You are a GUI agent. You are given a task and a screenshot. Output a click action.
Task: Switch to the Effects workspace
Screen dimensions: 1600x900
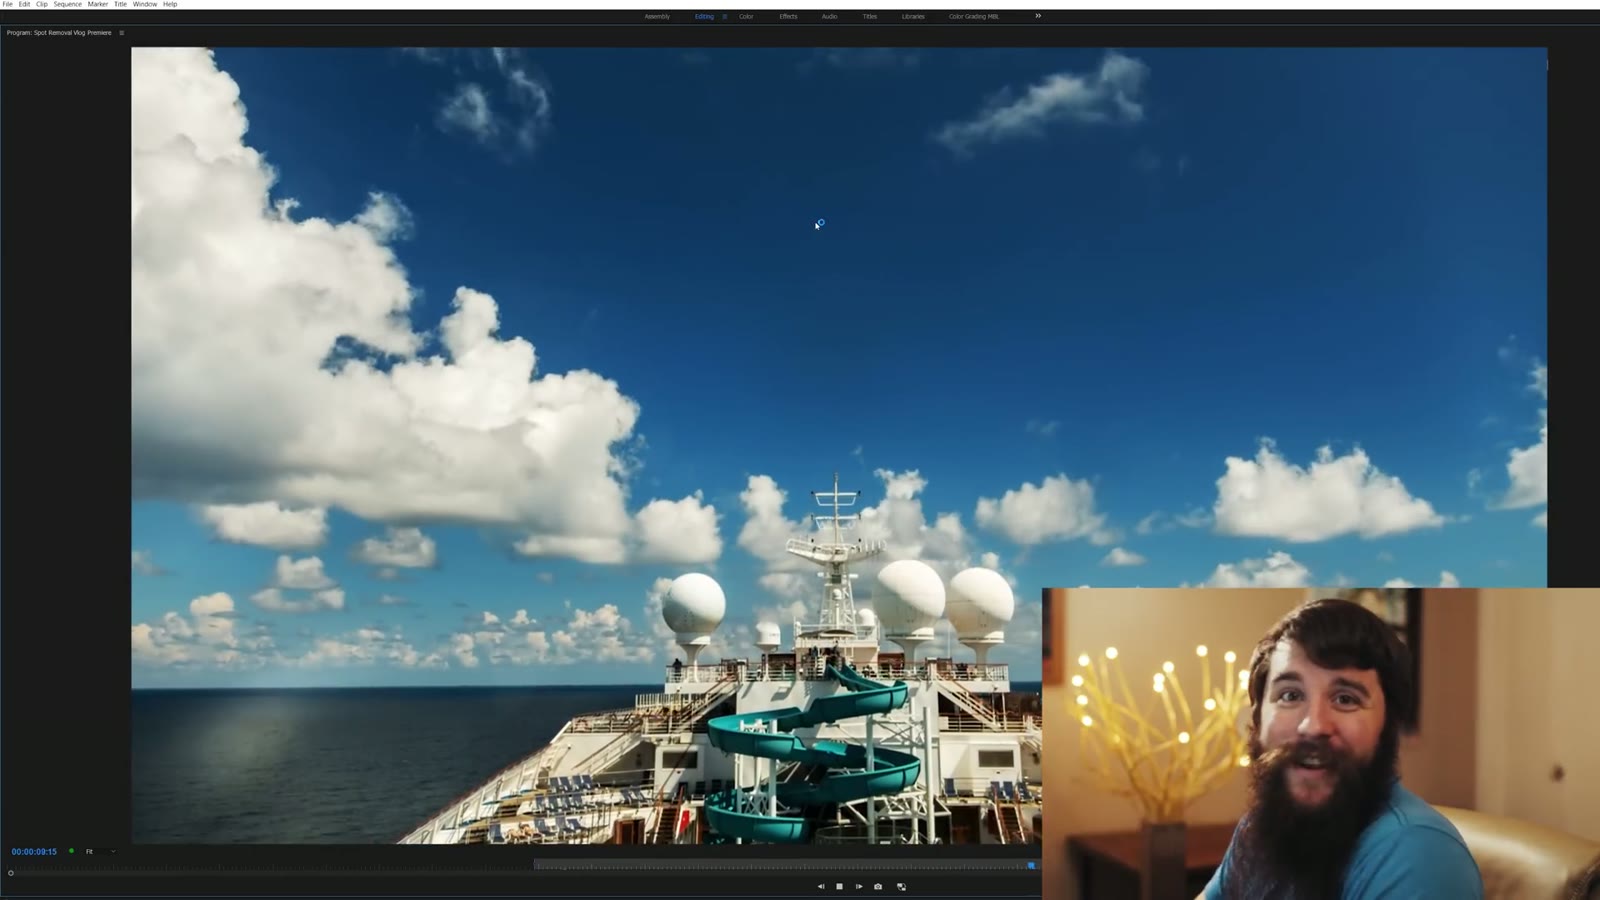point(788,16)
